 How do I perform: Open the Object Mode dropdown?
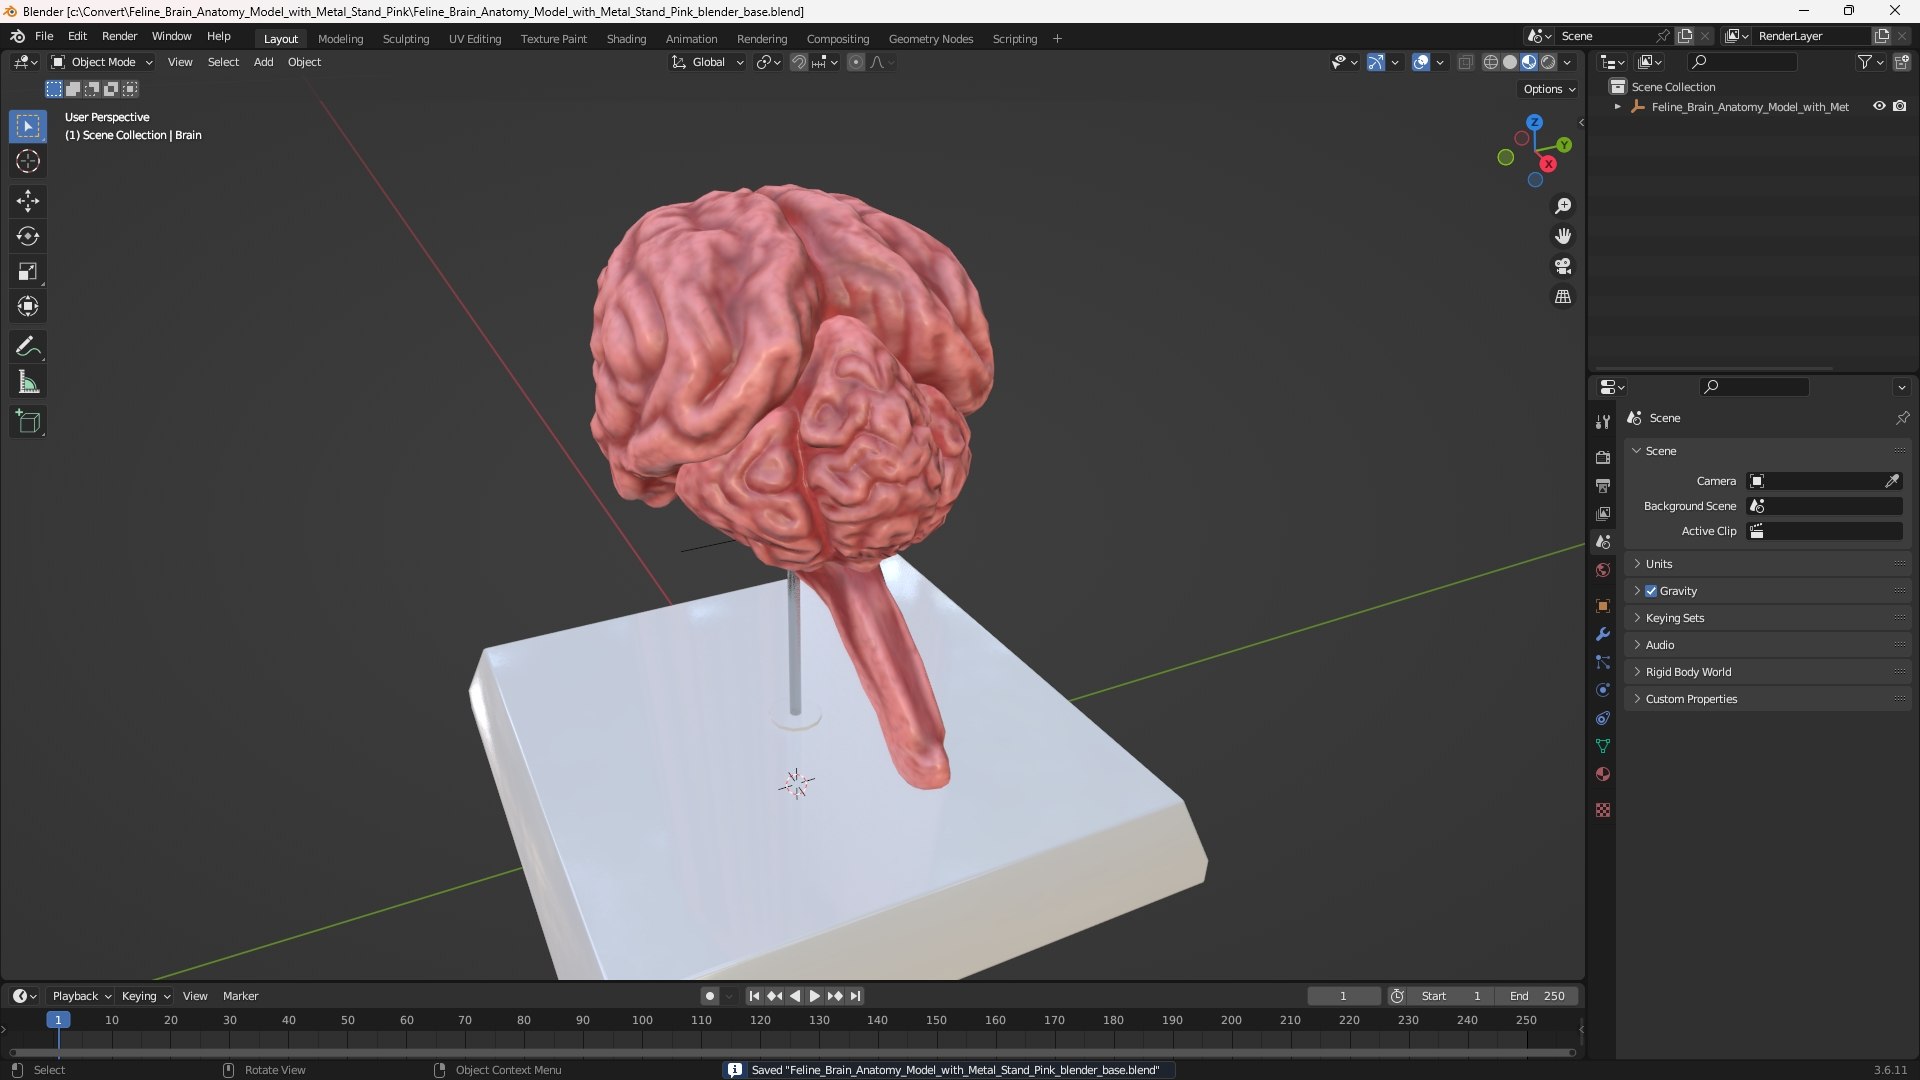coord(102,62)
